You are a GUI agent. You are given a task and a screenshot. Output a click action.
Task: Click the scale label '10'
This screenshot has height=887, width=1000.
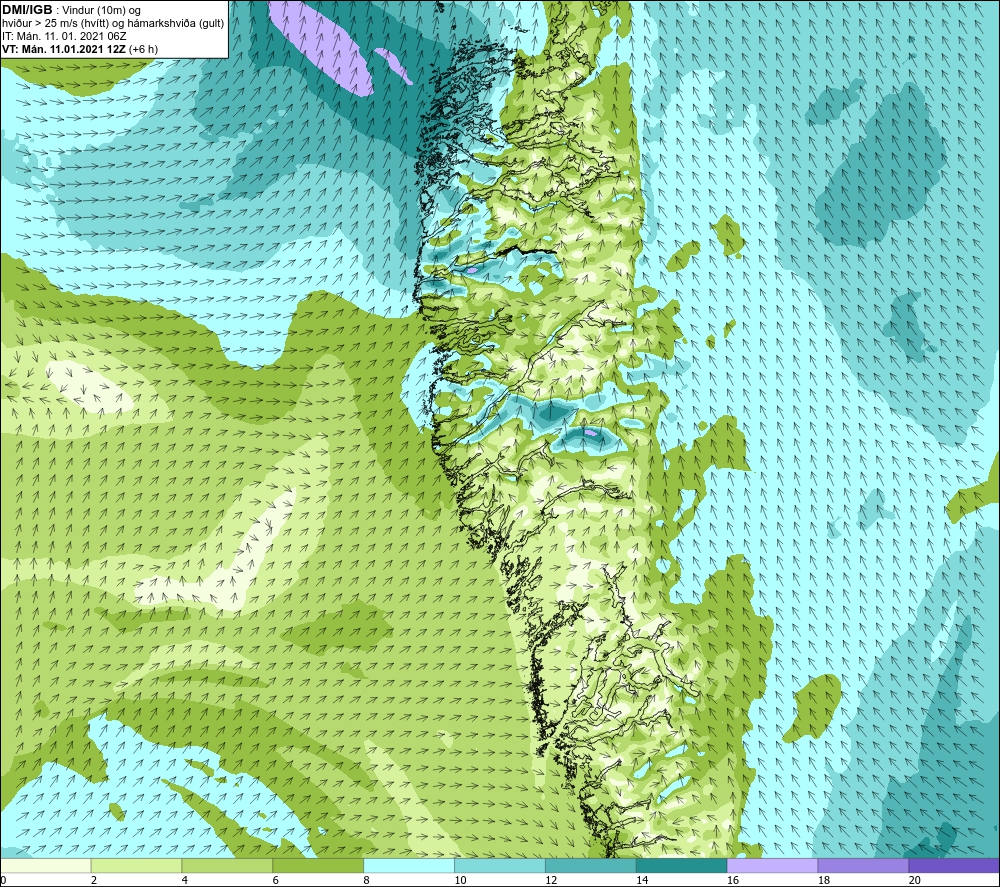pyautogui.click(x=460, y=880)
